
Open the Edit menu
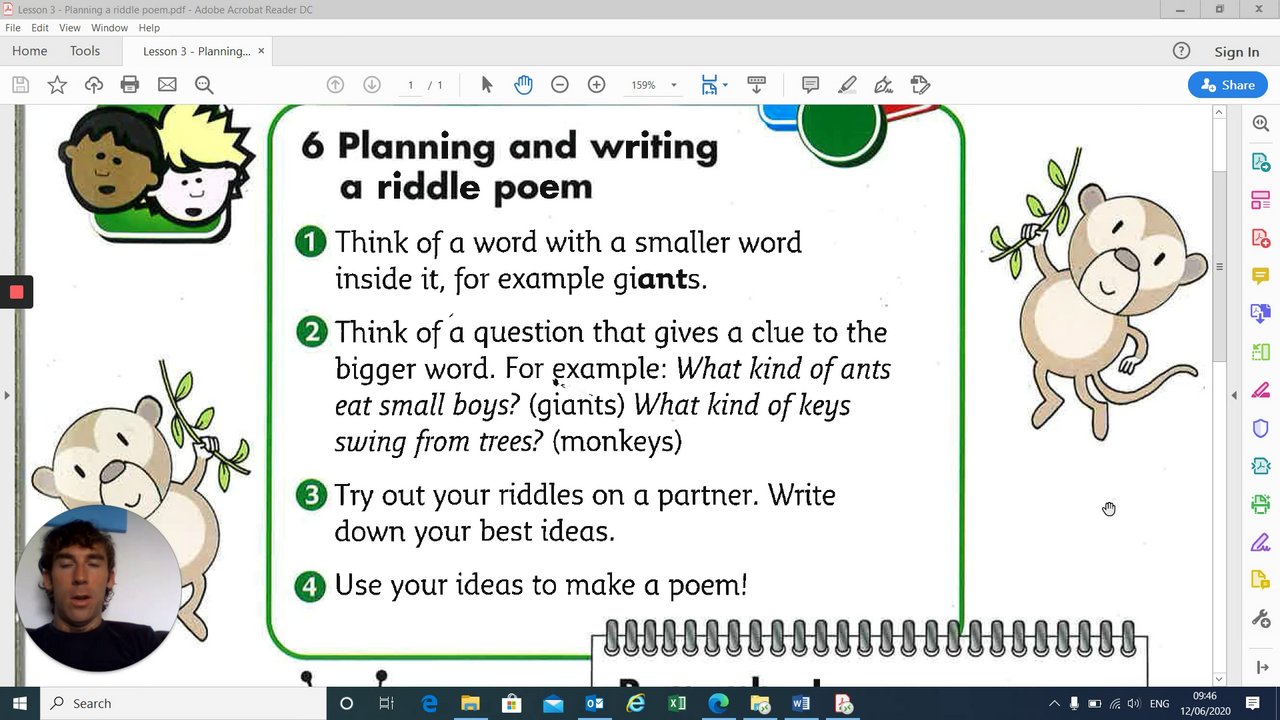(x=40, y=28)
